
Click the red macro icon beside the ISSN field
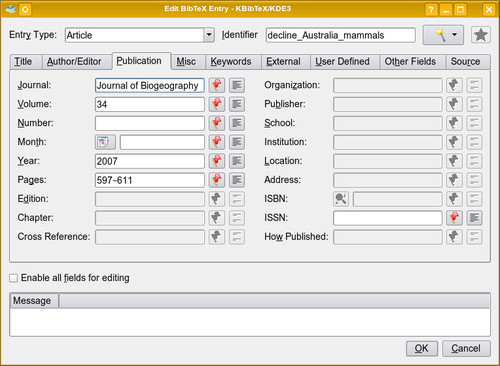click(454, 218)
